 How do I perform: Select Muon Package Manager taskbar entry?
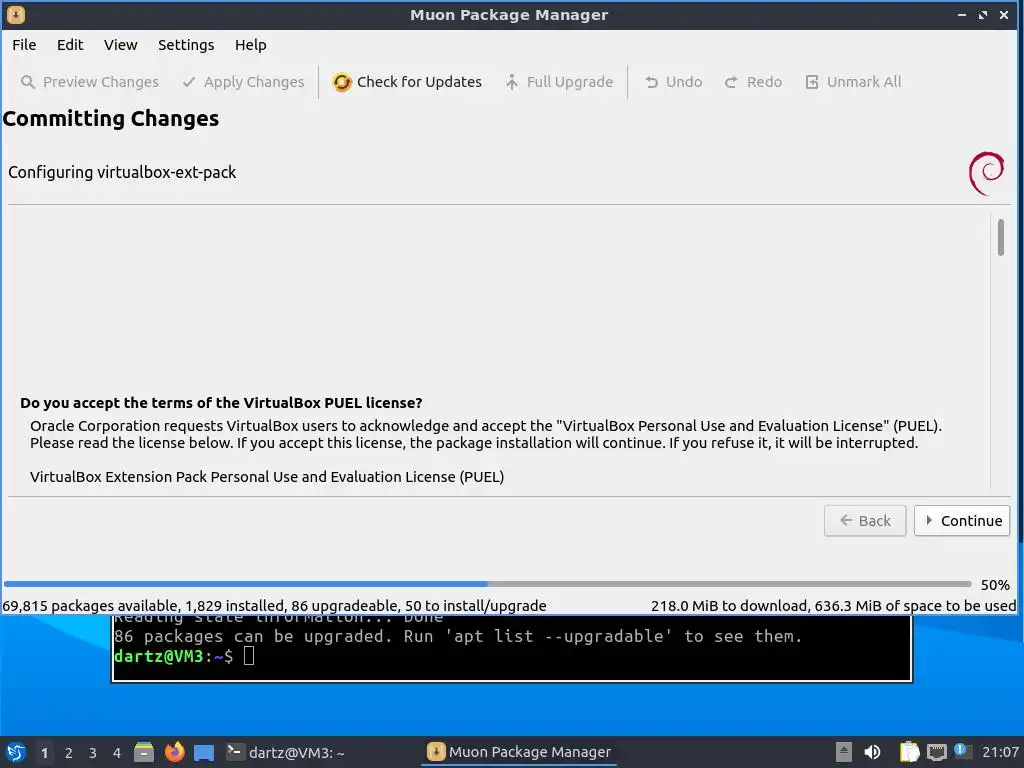(519, 752)
